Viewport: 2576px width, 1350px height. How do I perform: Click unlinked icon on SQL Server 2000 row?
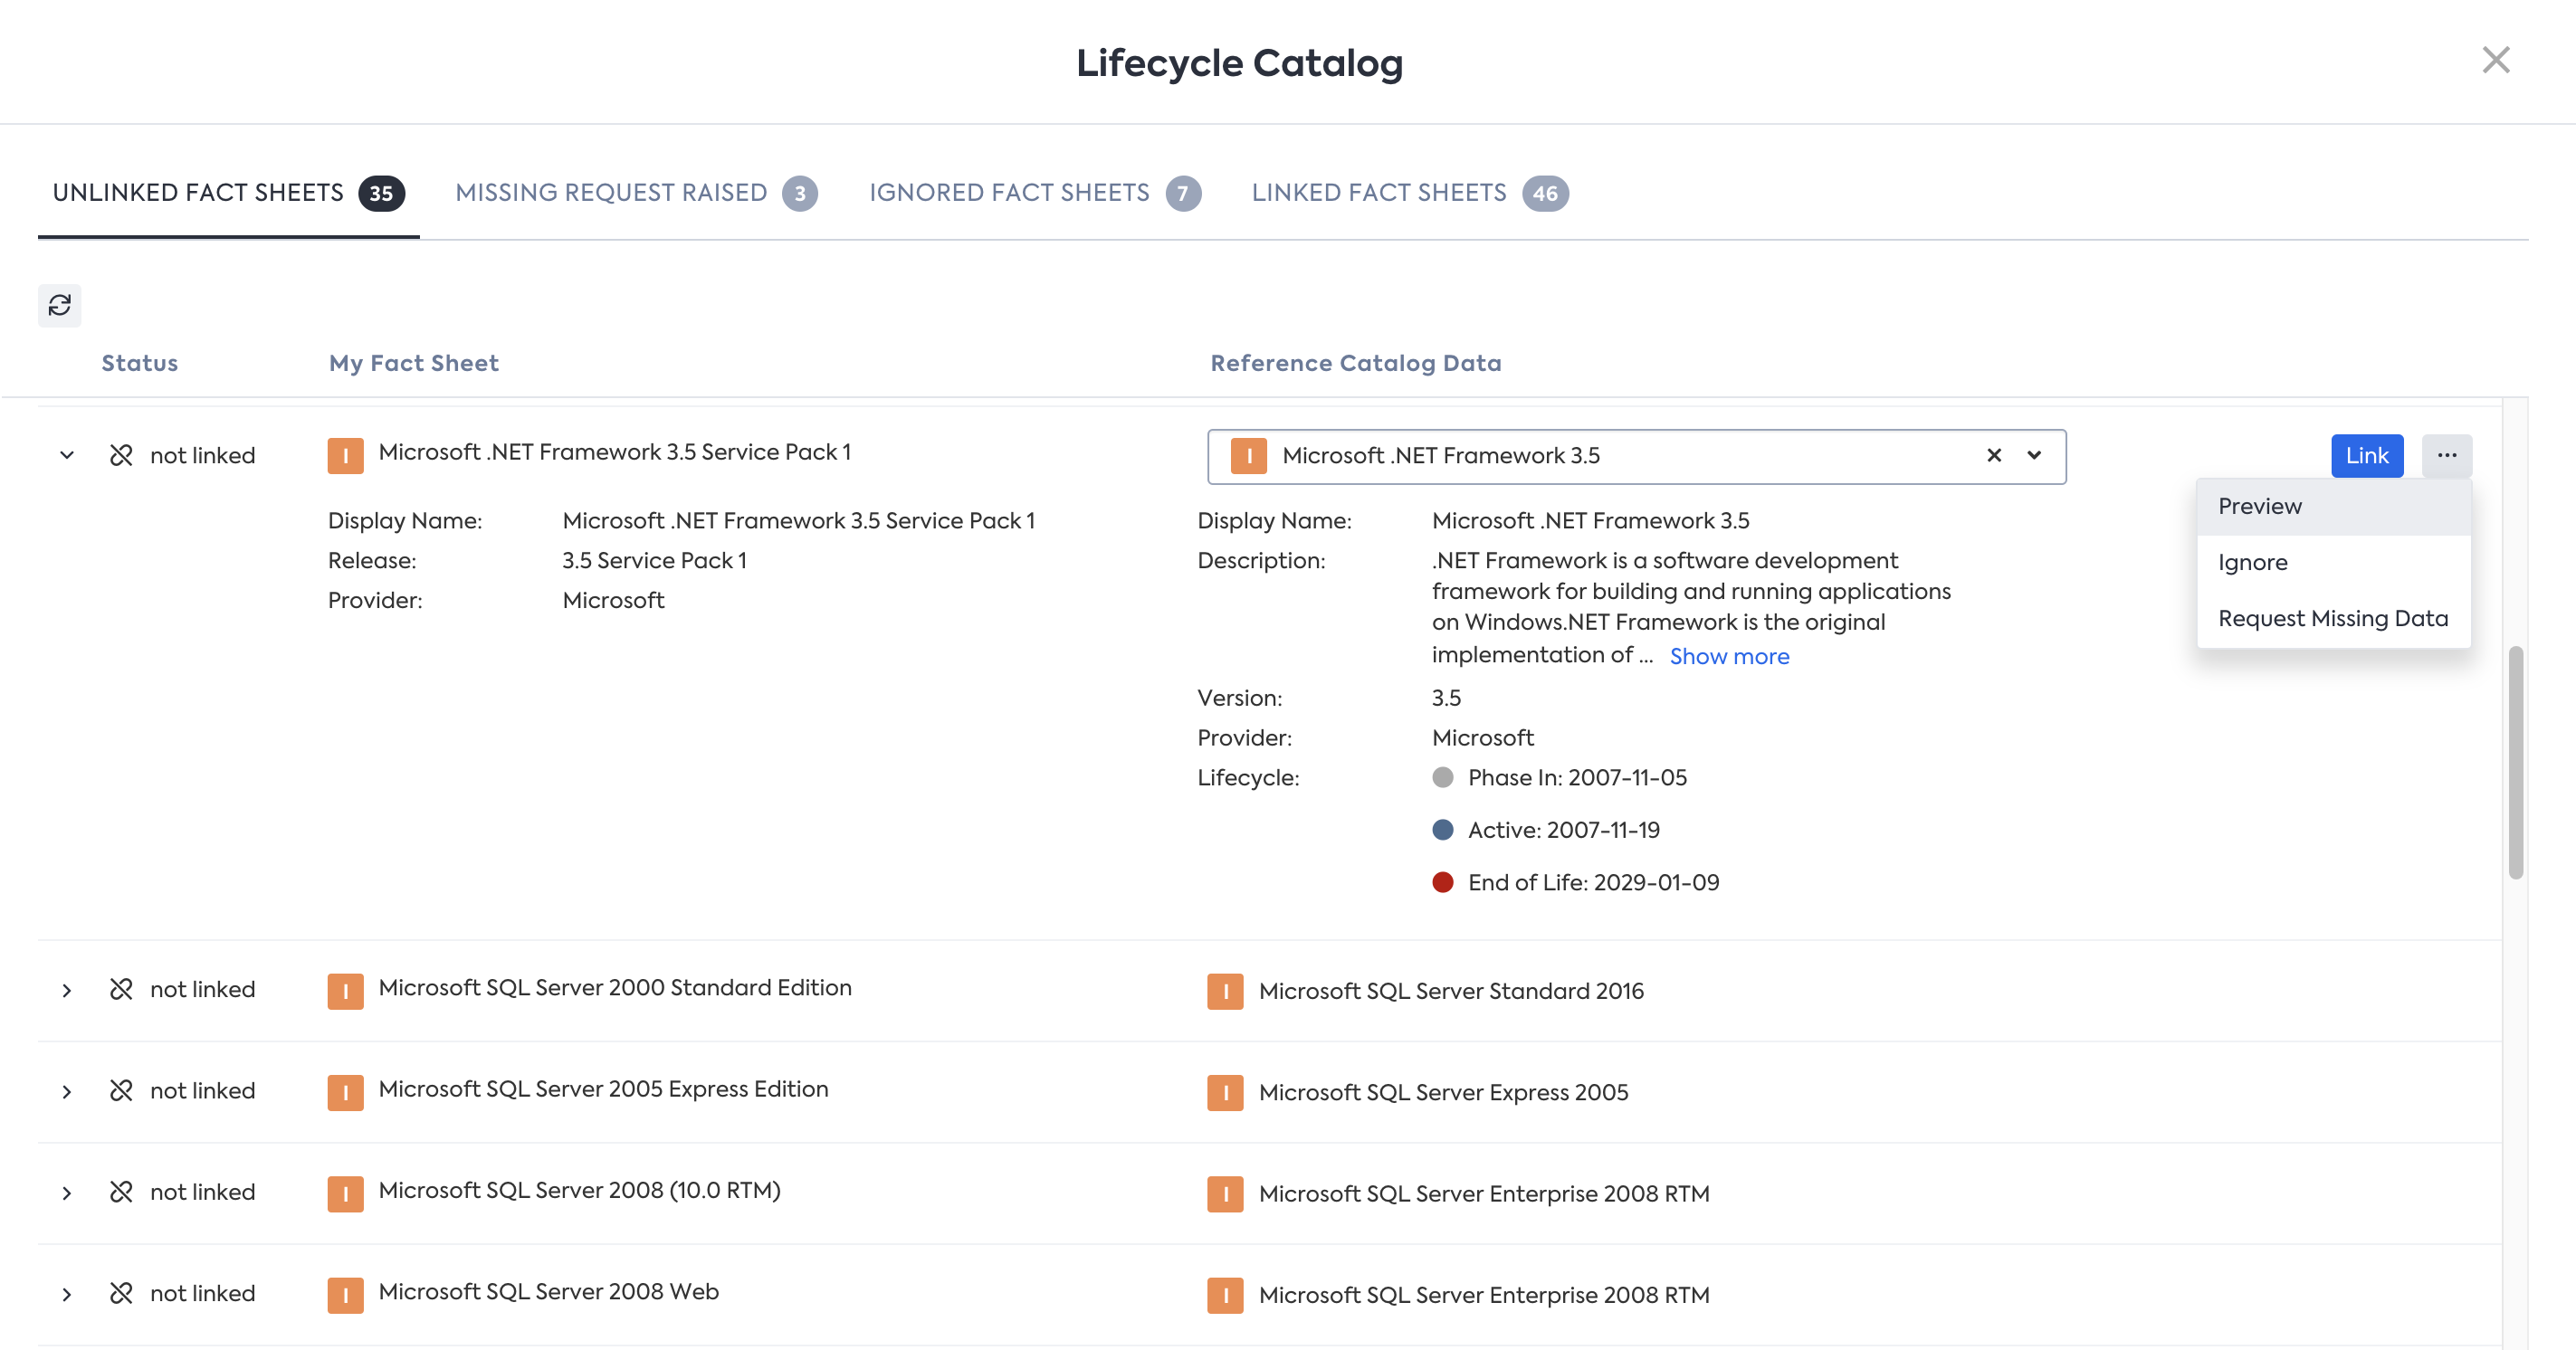click(121, 989)
